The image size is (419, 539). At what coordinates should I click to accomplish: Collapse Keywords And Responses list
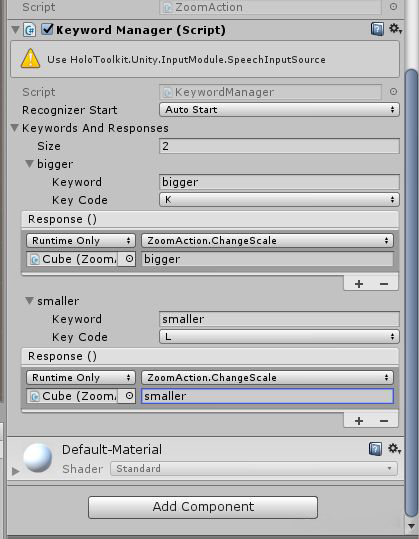pos(14,128)
